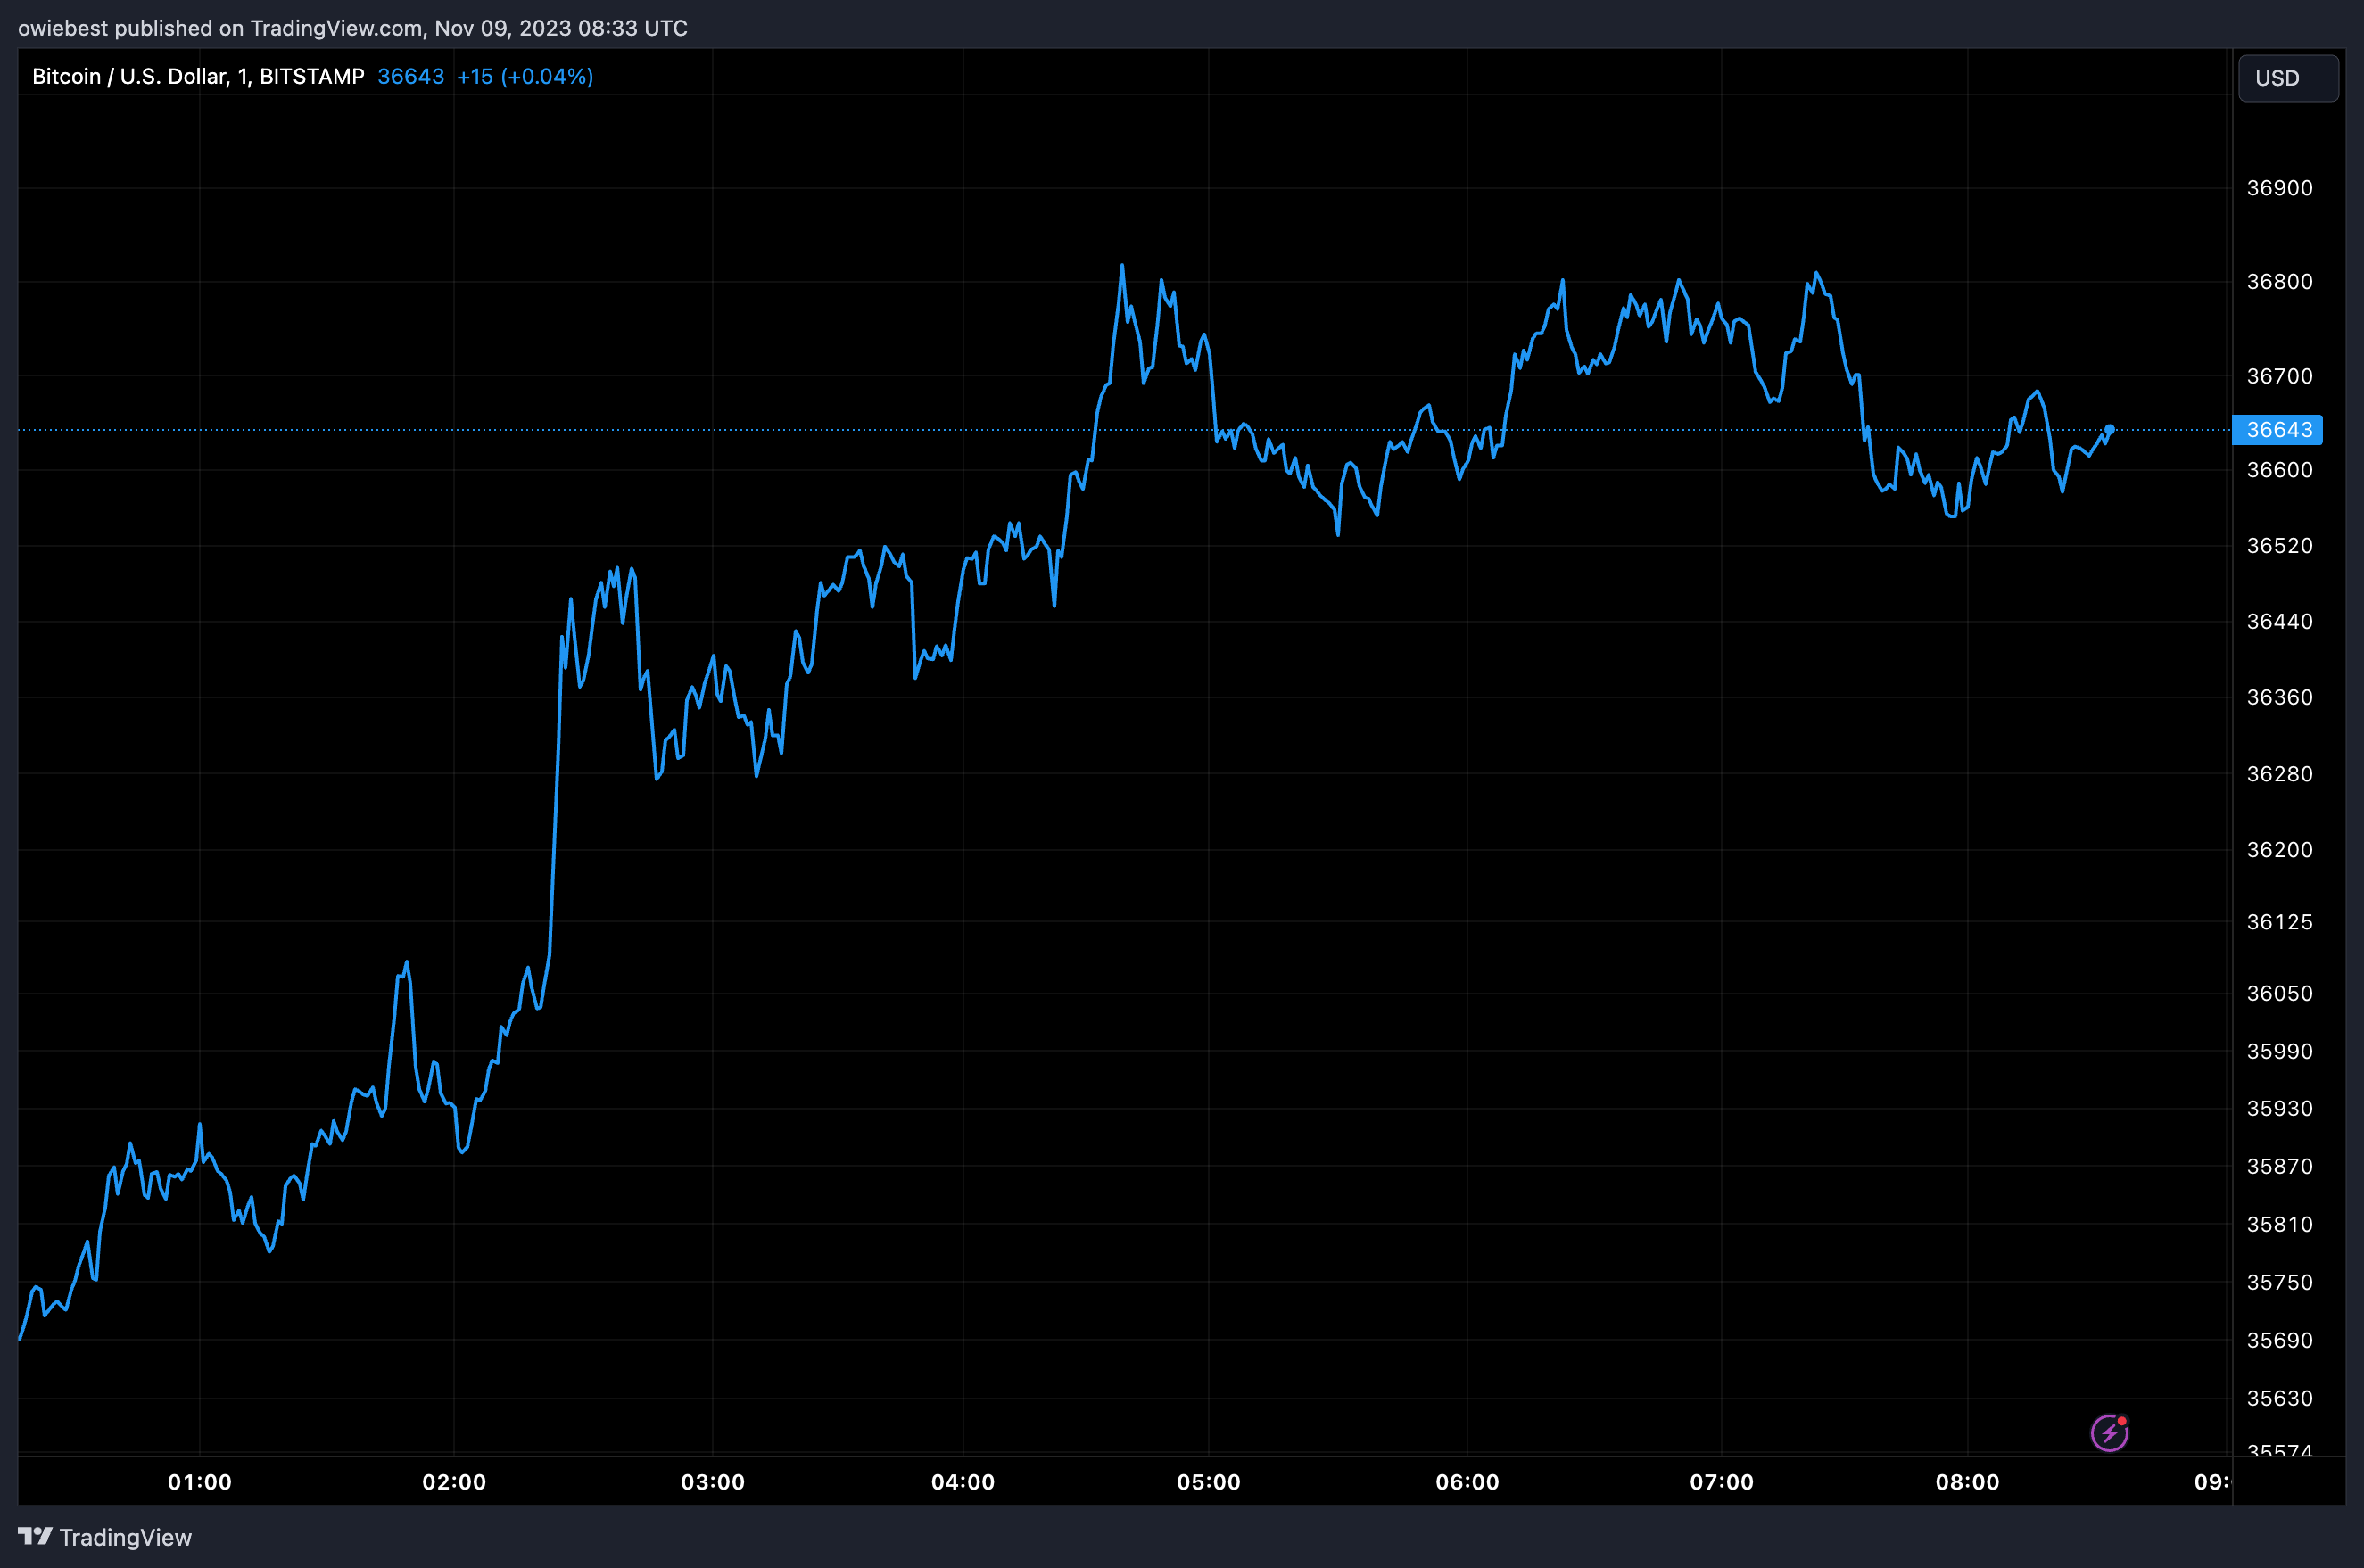Click the blue last-price dot on the line
Screen dimensions: 2364x1568
click(2109, 430)
